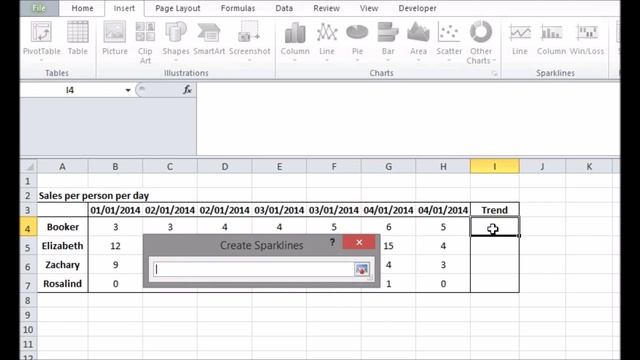Viewport: 640px width, 360px height.
Task: Select column A header
Action: pos(62,167)
